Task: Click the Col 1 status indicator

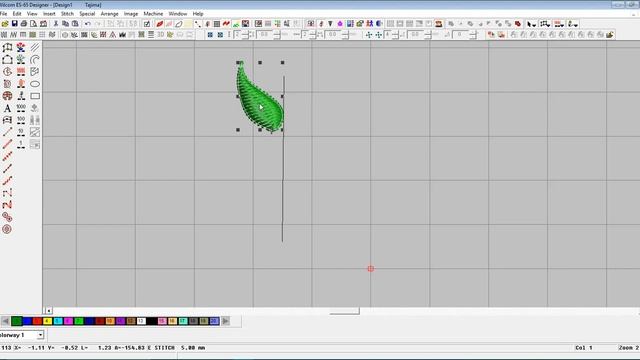Action: pyautogui.click(x=584, y=348)
